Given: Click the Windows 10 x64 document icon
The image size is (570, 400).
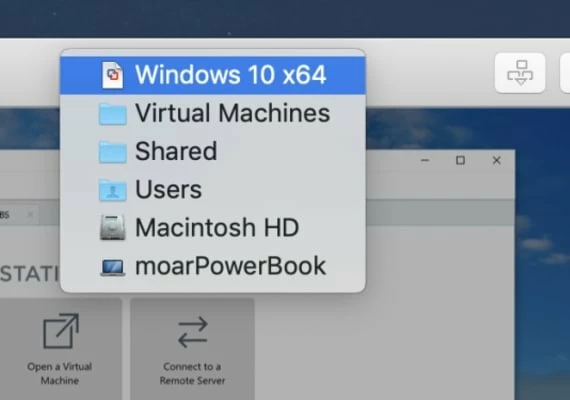Looking at the screenshot, I should 113,75.
